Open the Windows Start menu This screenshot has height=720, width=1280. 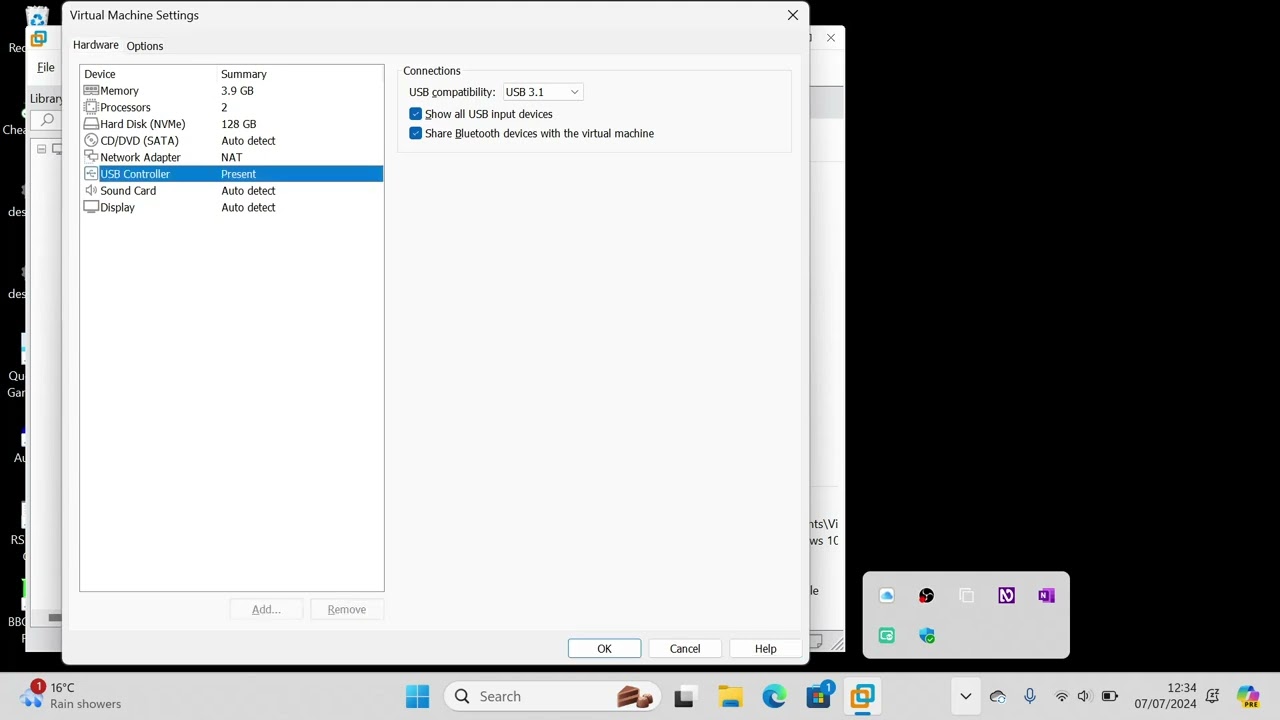[418, 696]
